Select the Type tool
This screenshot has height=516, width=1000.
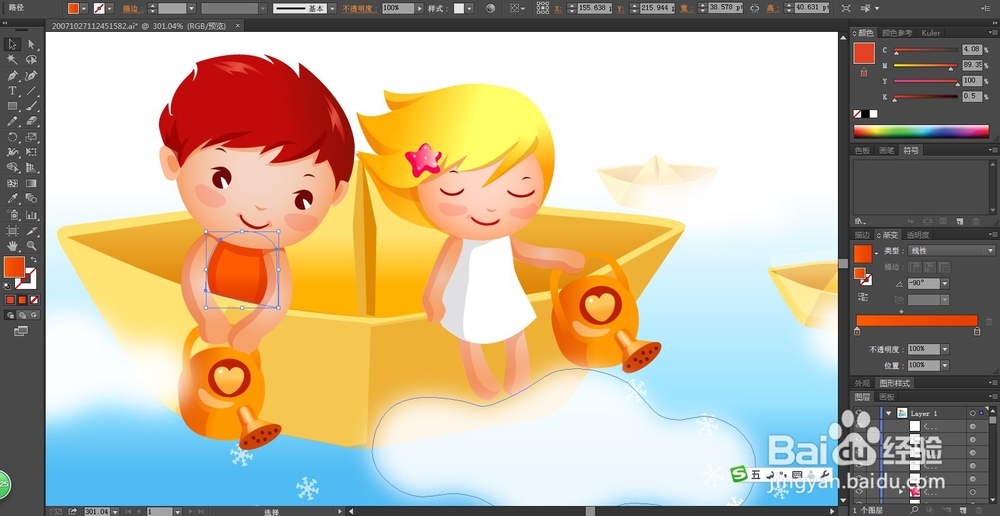[12, 91]
